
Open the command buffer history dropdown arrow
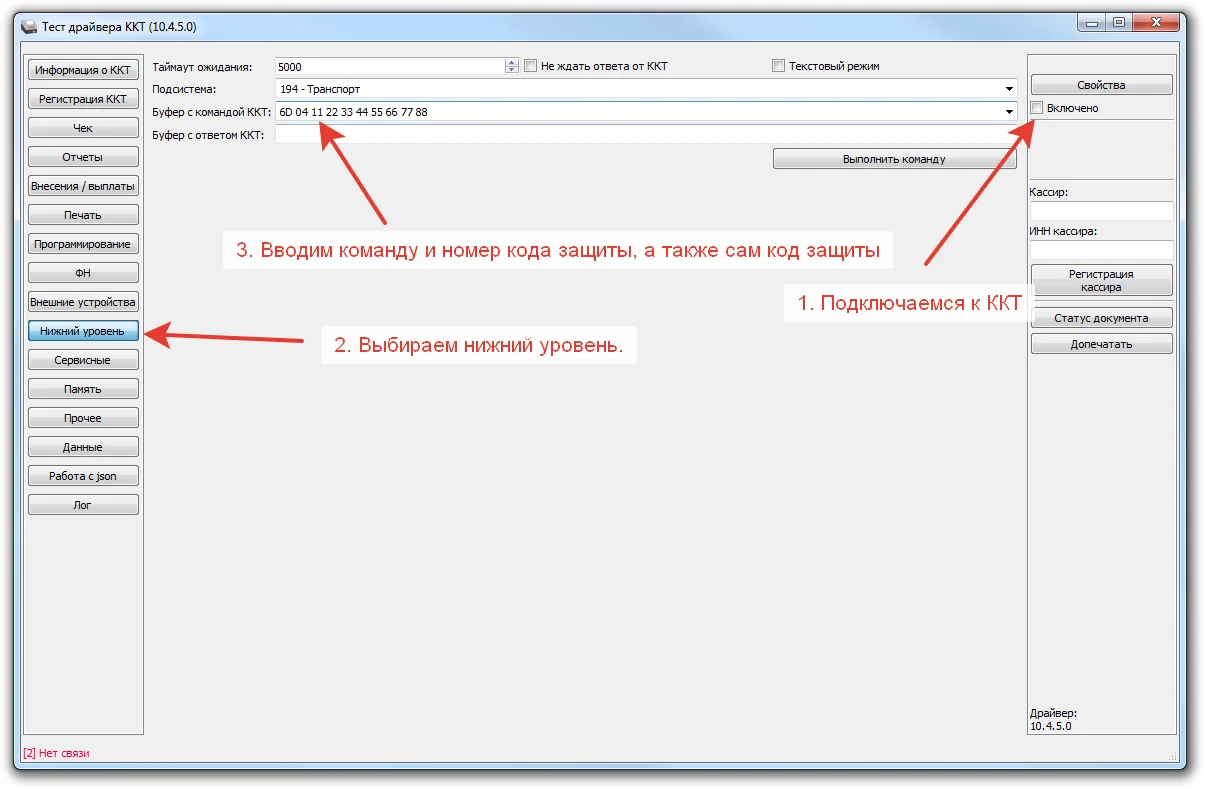point(1010,112)
